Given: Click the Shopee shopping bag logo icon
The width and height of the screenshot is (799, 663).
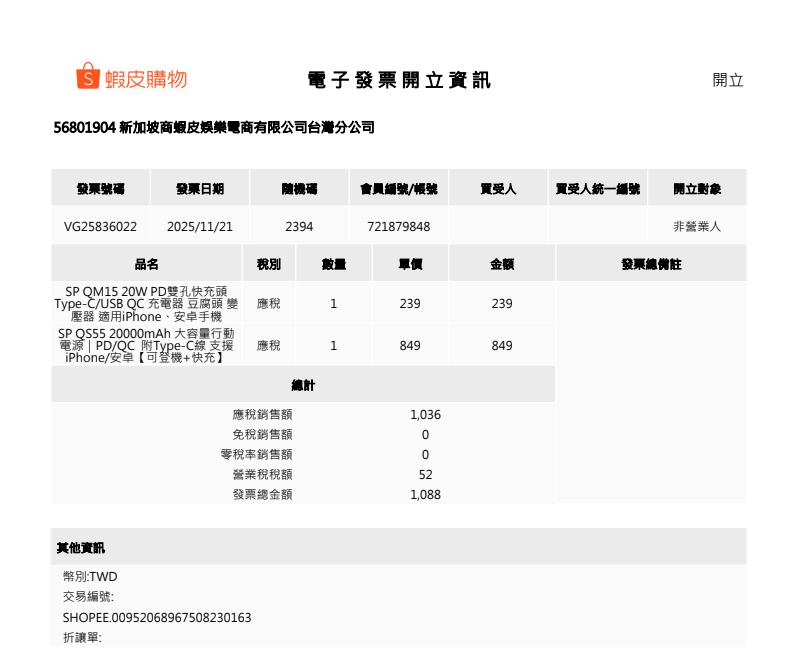Looking at the screenshot, I should point(88,77).
